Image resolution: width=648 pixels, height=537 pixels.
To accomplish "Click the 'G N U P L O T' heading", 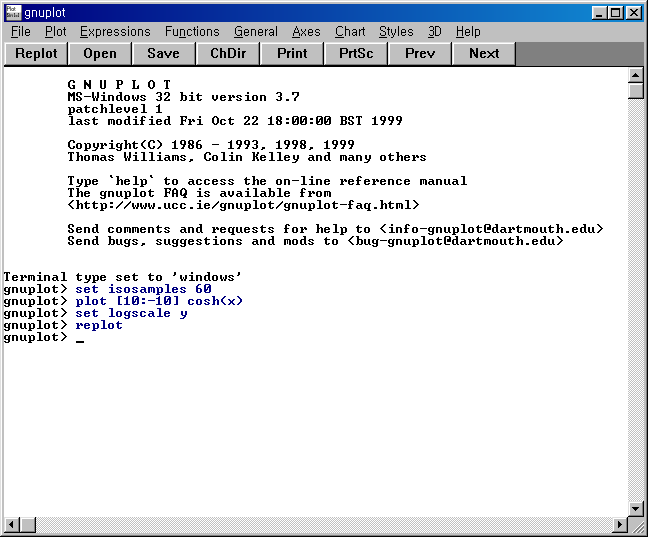I will click(119, 85).
